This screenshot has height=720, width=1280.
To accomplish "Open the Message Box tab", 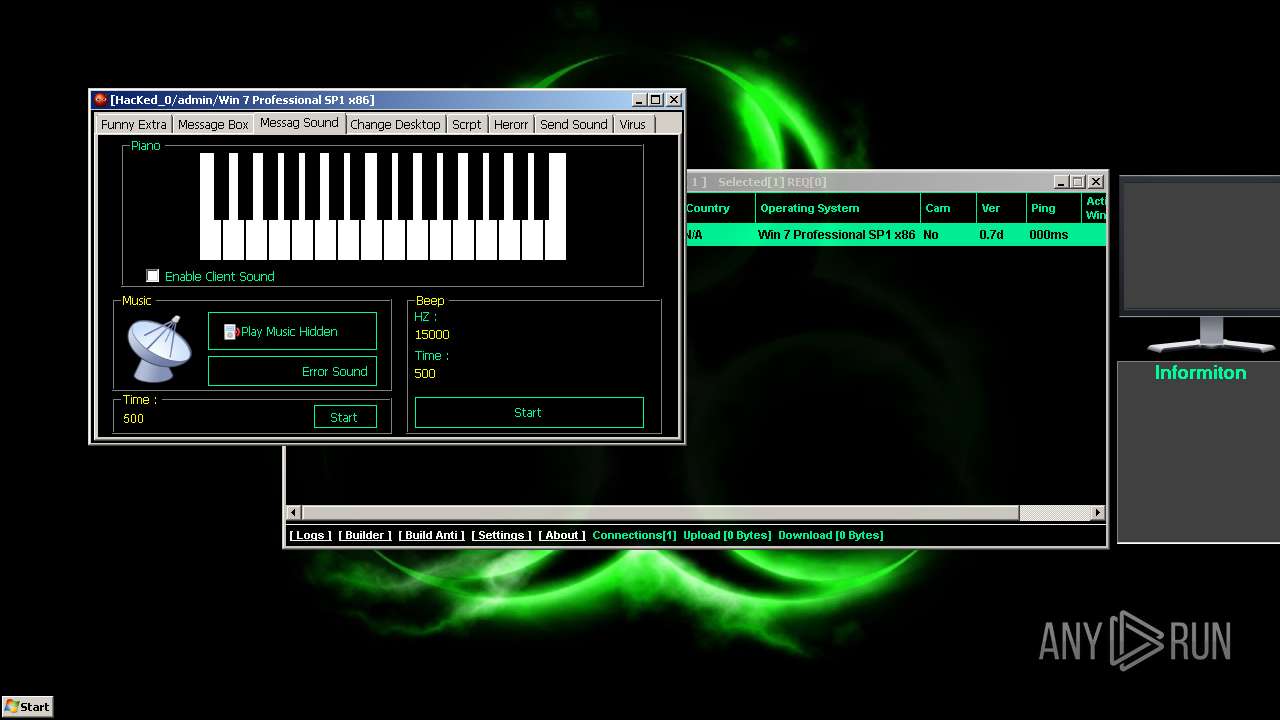I will pos(213,124).
